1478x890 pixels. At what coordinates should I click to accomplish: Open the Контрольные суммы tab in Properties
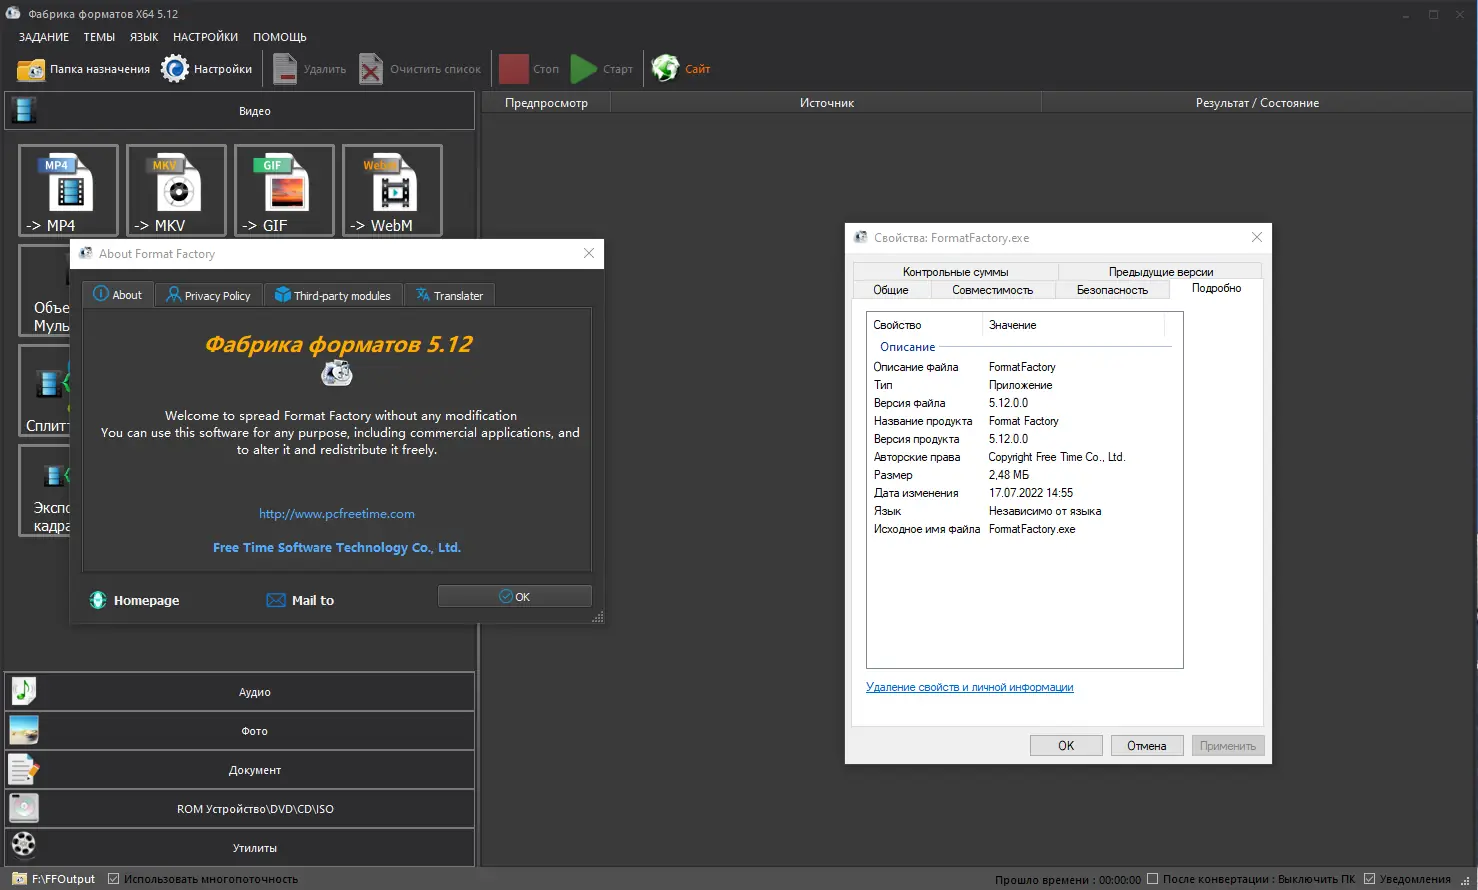tap(955, 272)
